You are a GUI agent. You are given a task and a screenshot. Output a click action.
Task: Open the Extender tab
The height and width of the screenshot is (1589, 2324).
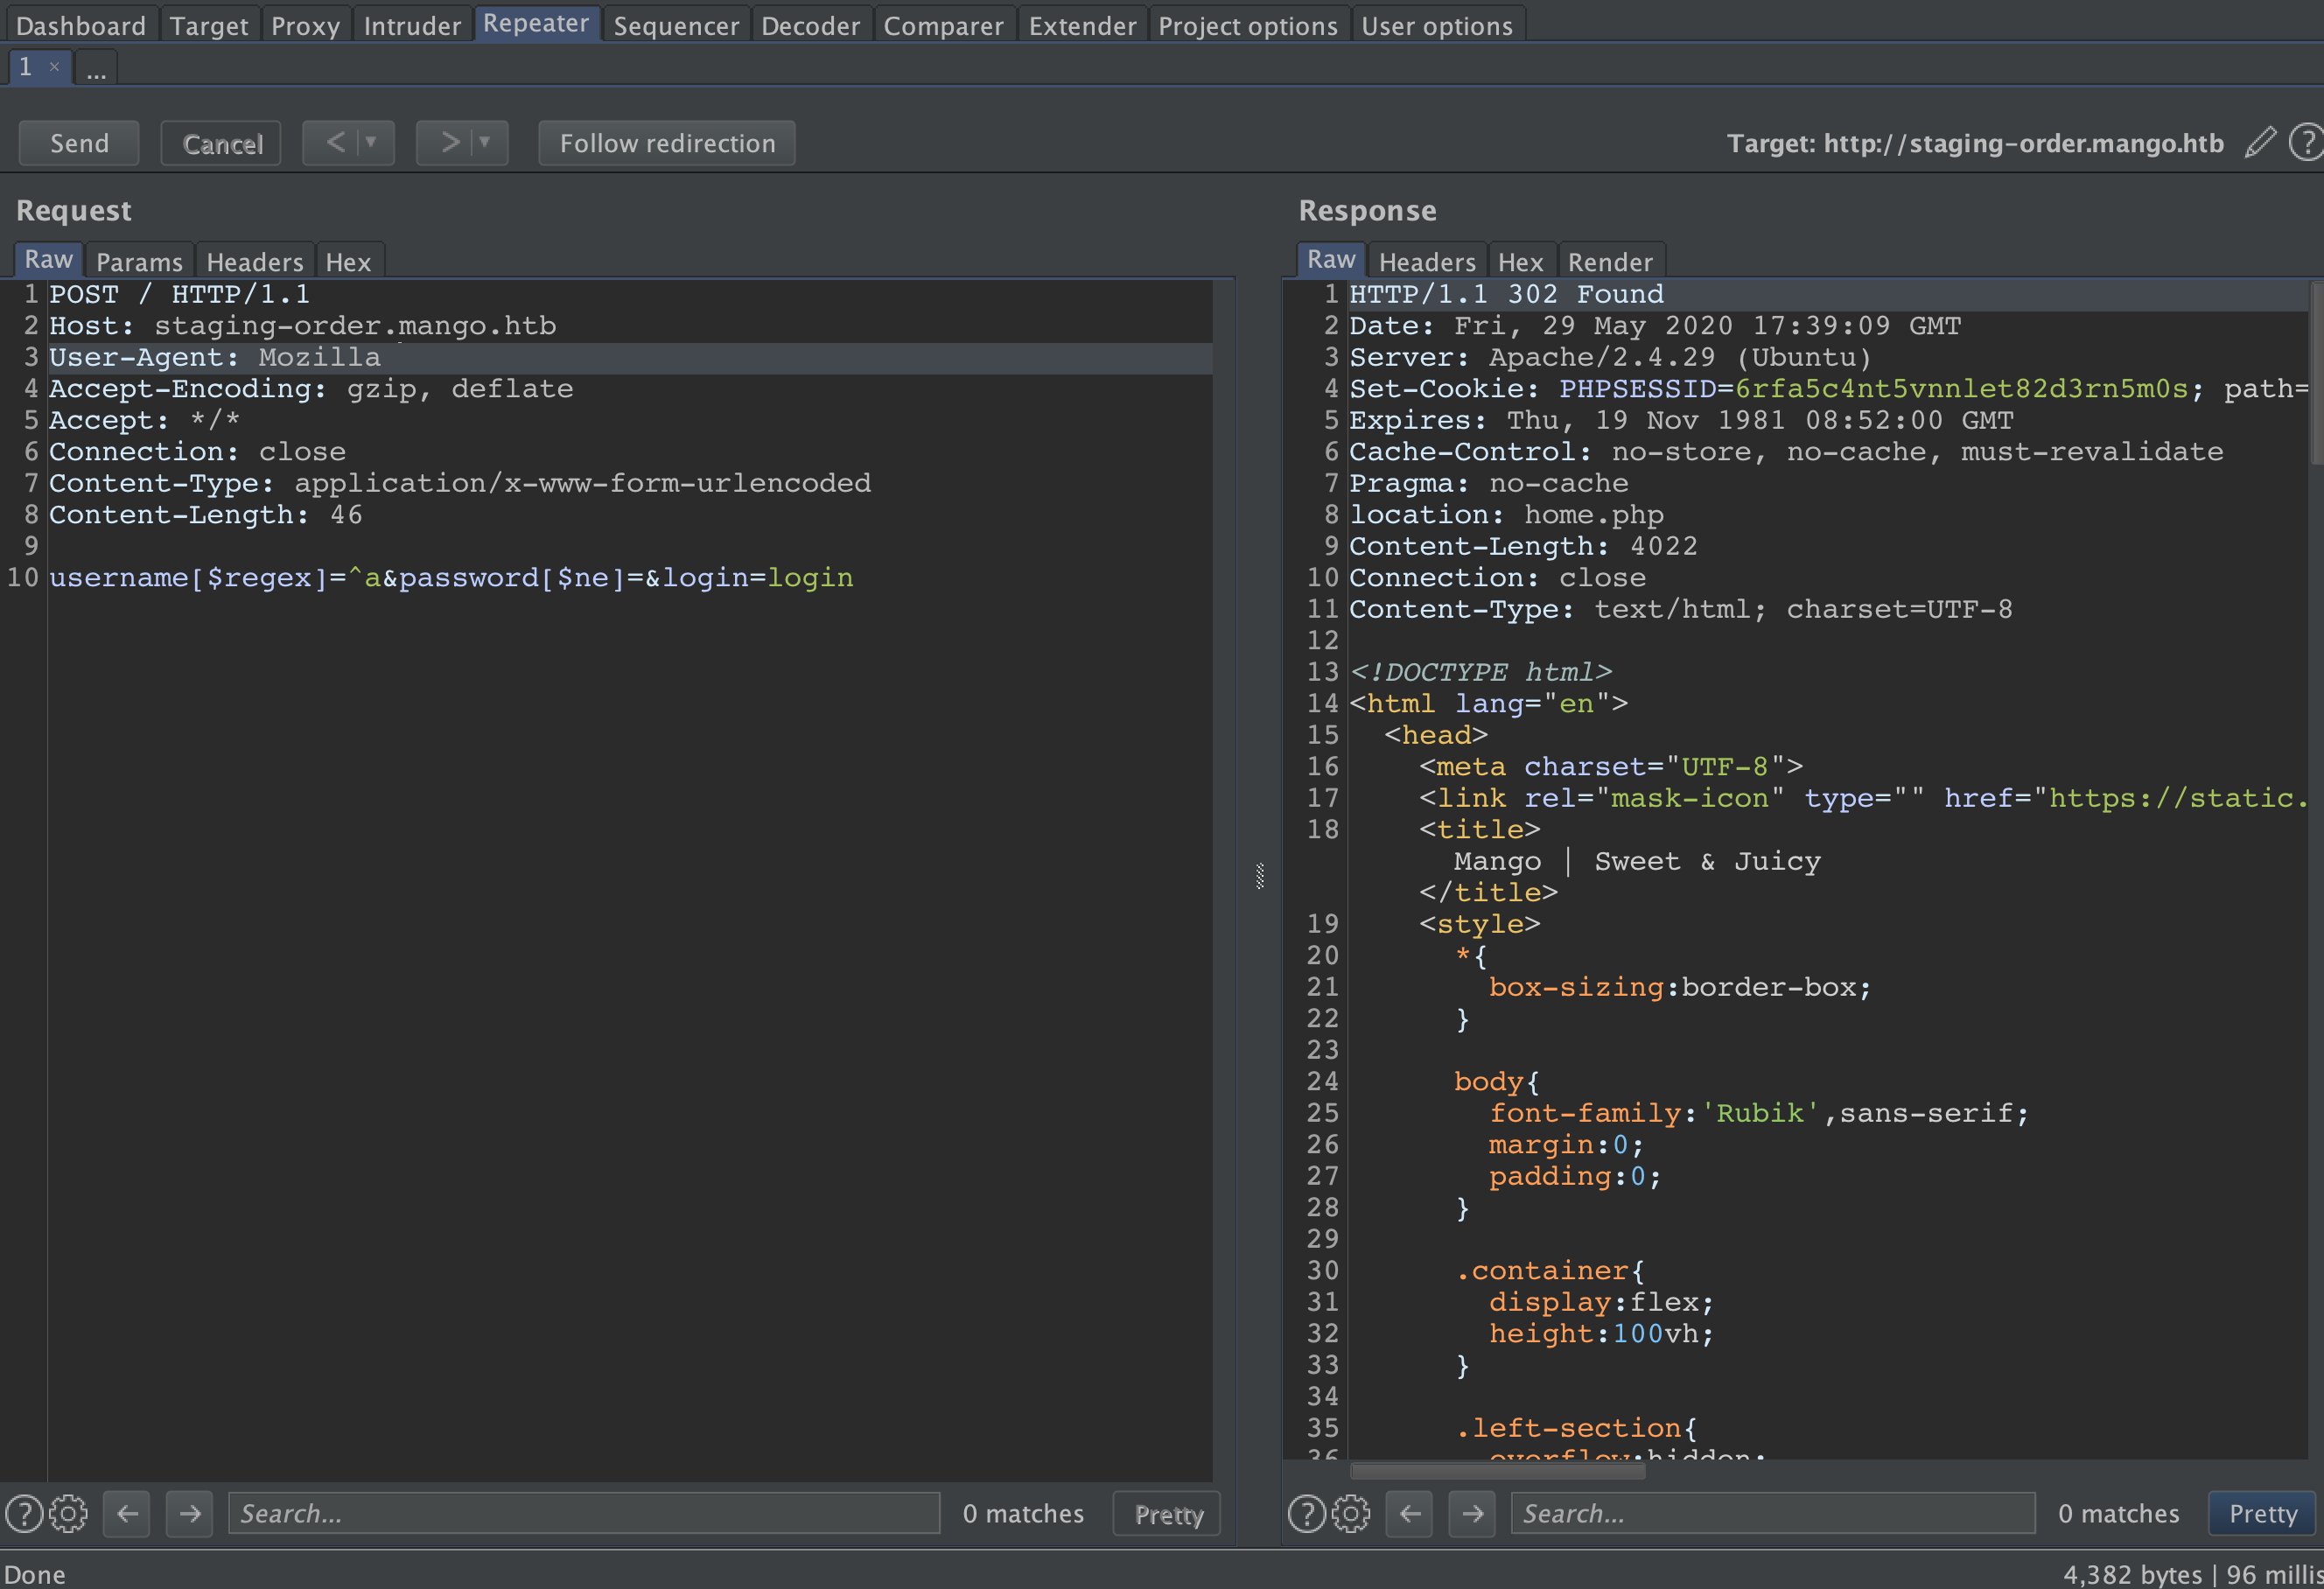[1082, 25]
